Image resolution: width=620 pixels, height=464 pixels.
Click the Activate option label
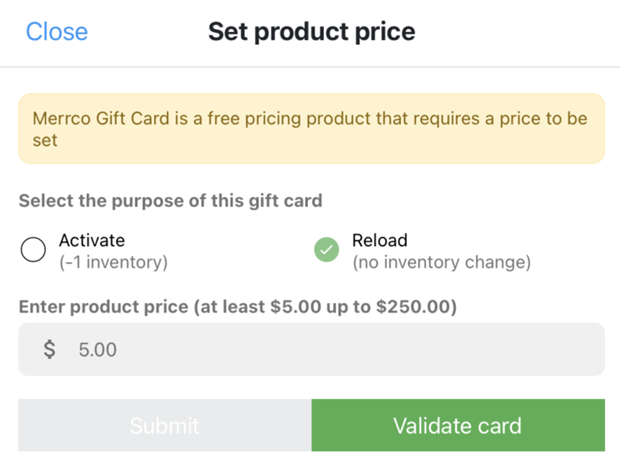pos(92,240)
